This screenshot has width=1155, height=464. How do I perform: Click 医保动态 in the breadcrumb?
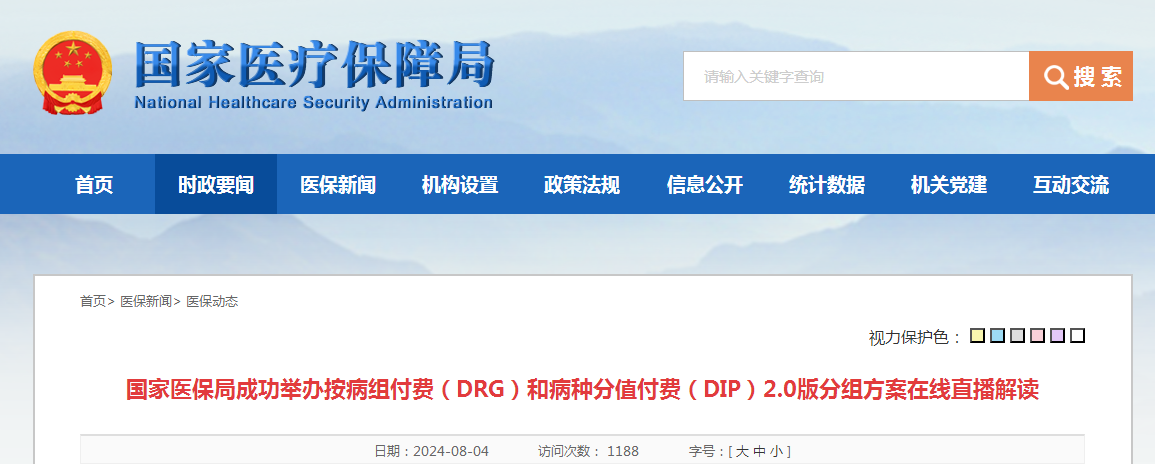[x=212, y=301]
